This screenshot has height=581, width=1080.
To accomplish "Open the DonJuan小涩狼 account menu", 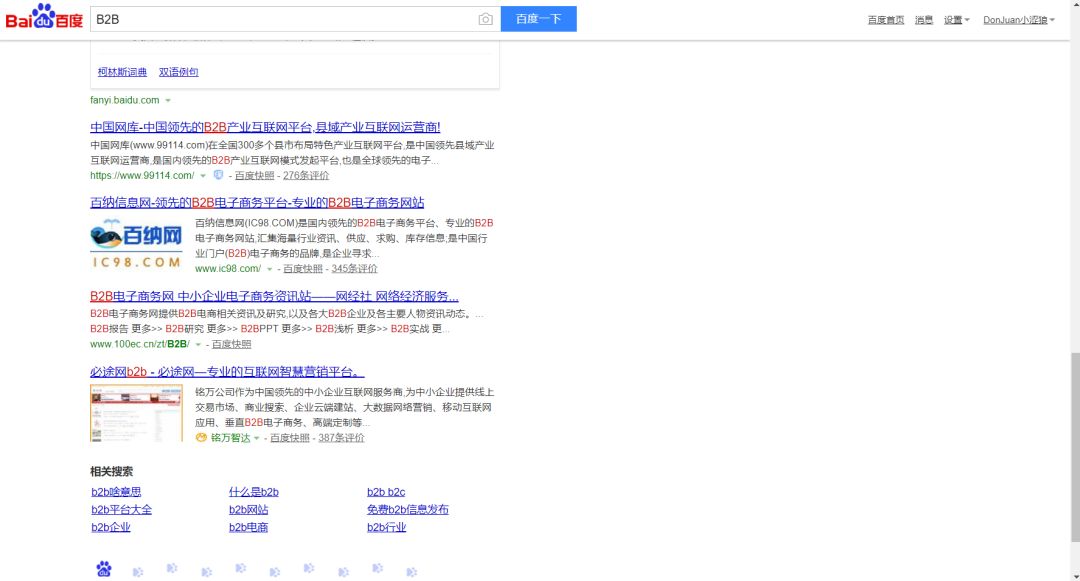I will 1019,20.
